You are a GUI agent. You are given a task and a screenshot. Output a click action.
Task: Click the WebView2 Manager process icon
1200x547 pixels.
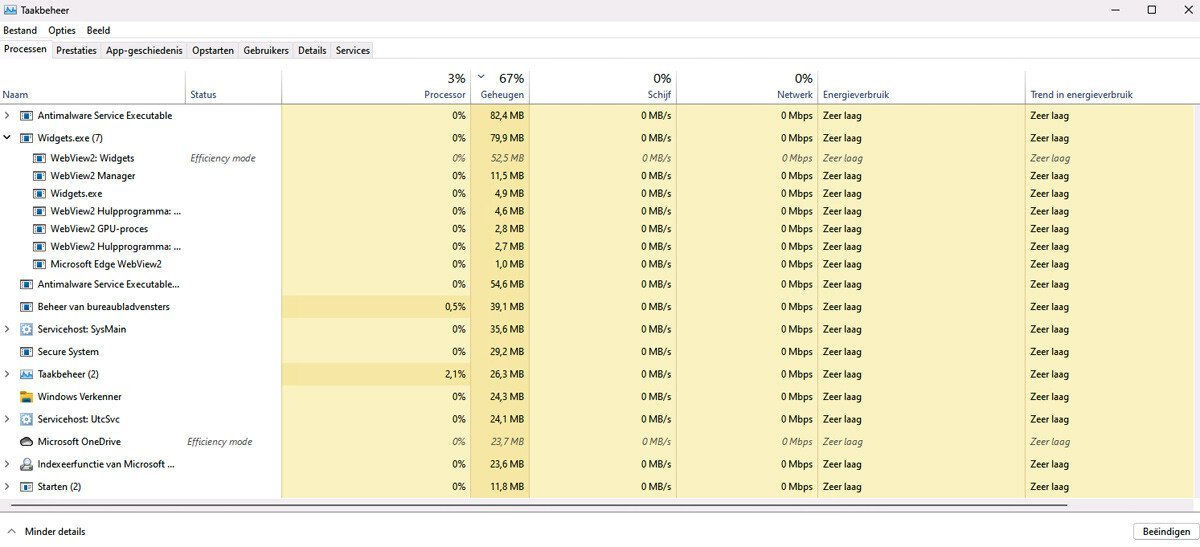[40, 176]
